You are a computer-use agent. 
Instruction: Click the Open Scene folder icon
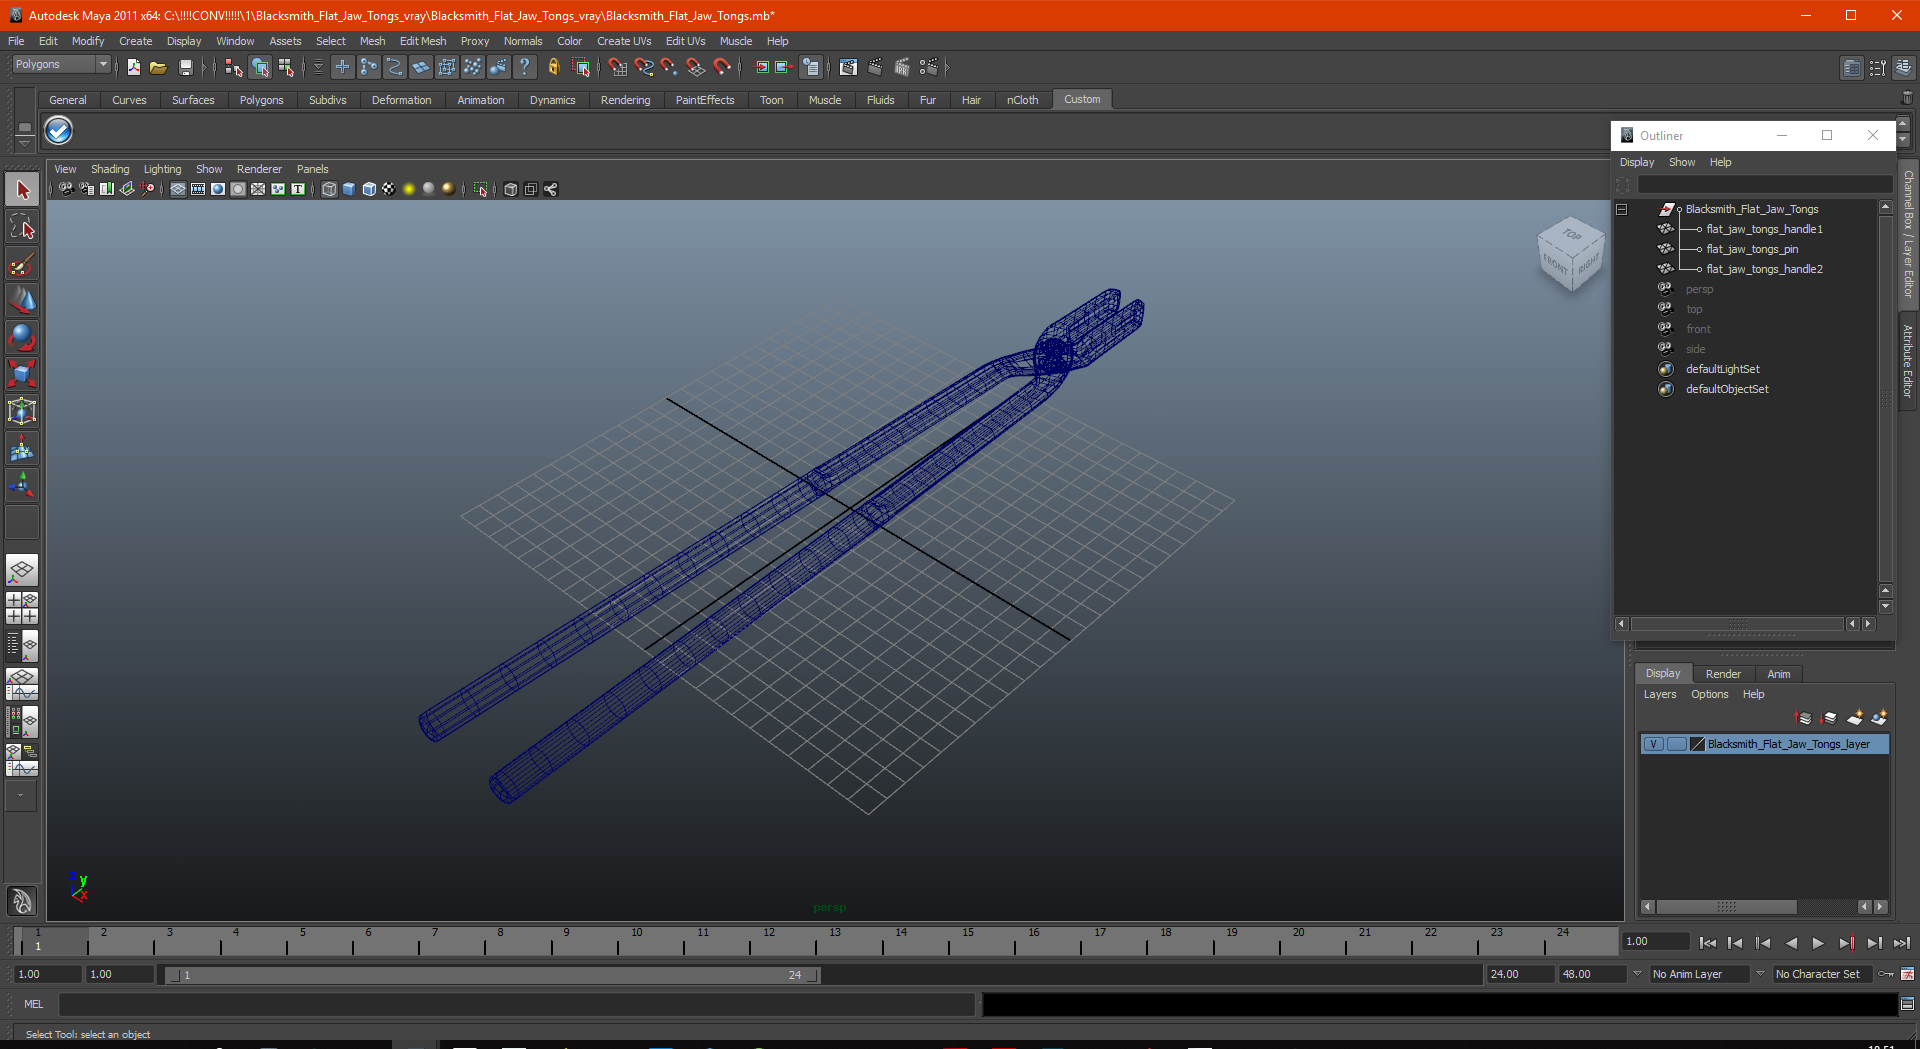[x=158, y=67]
